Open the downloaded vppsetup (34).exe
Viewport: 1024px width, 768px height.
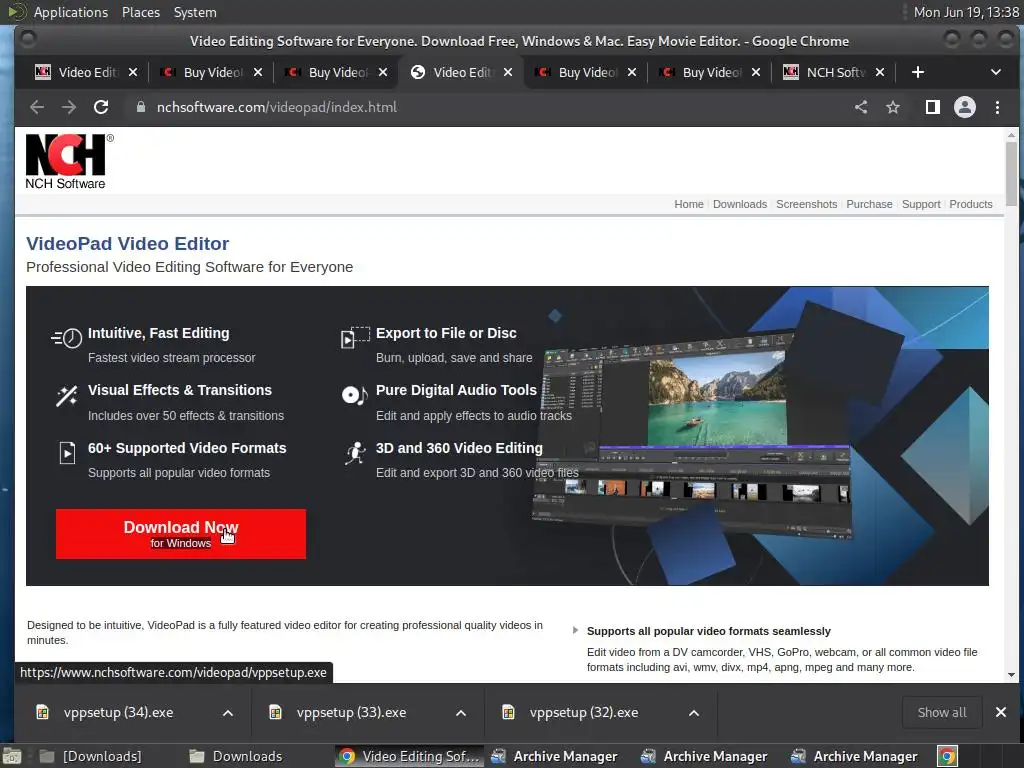(x=118, y=712)
